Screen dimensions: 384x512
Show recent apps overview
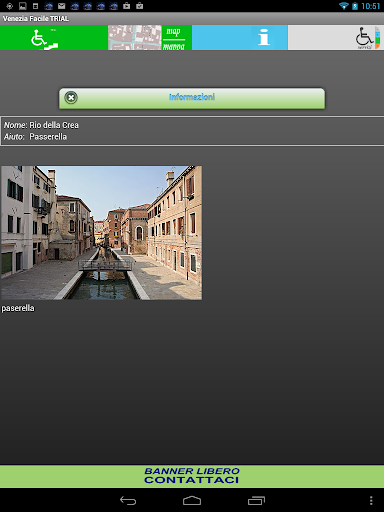[256, 500]
